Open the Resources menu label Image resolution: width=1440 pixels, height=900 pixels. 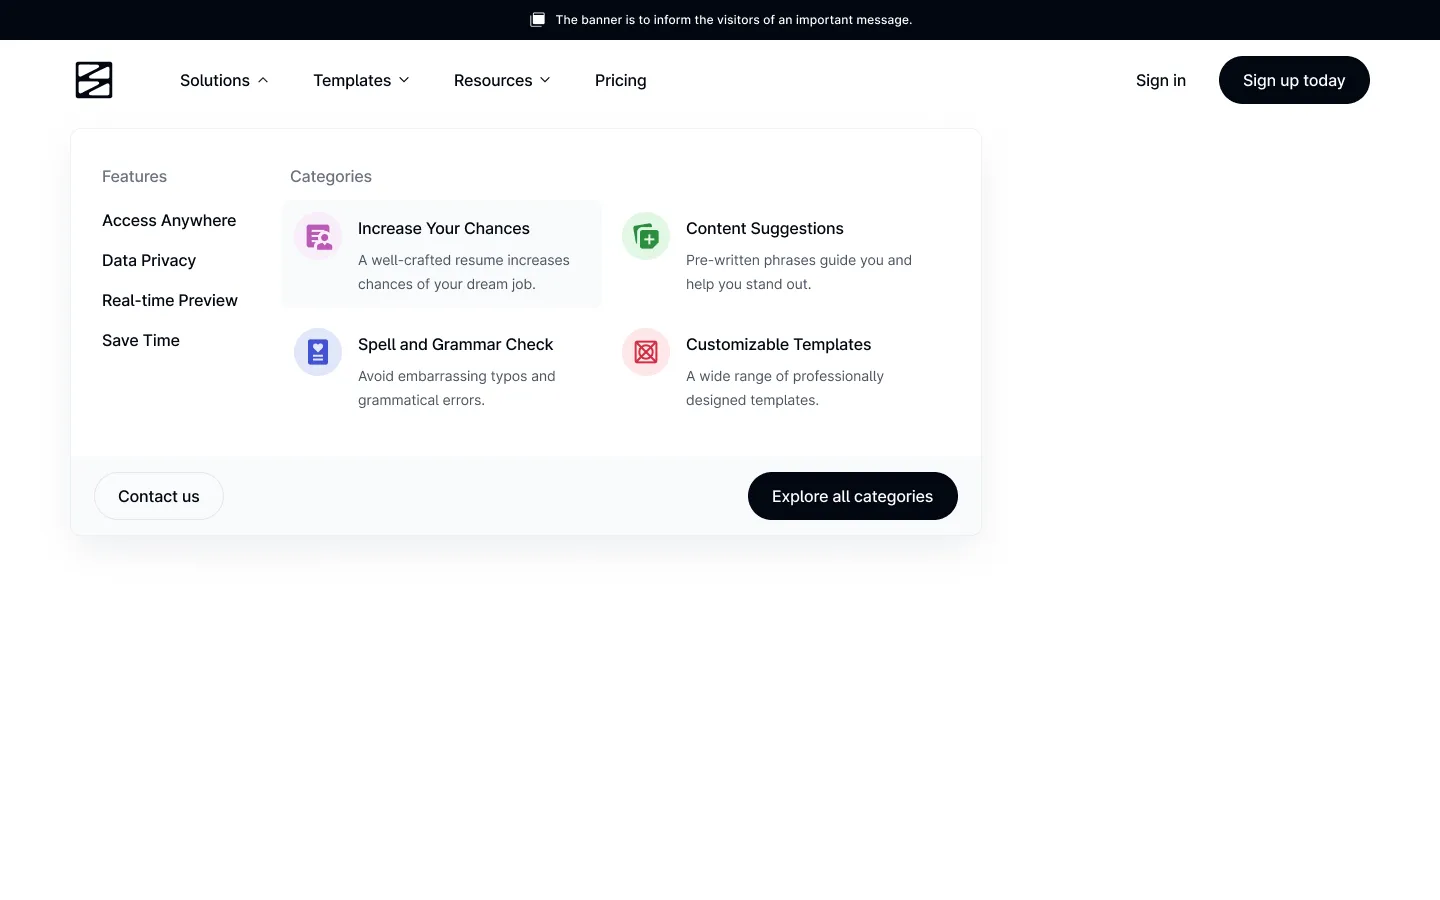click(493, 80)
